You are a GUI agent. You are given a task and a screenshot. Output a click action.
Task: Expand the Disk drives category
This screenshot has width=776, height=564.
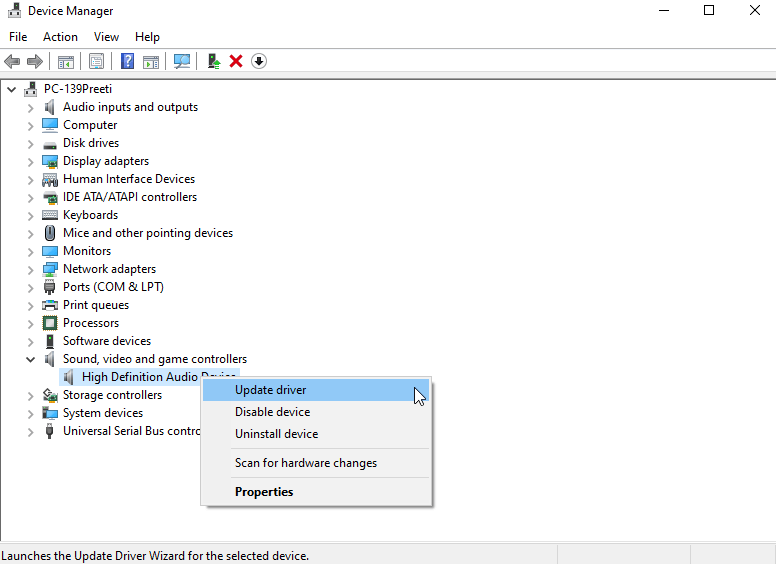[31, 144]
